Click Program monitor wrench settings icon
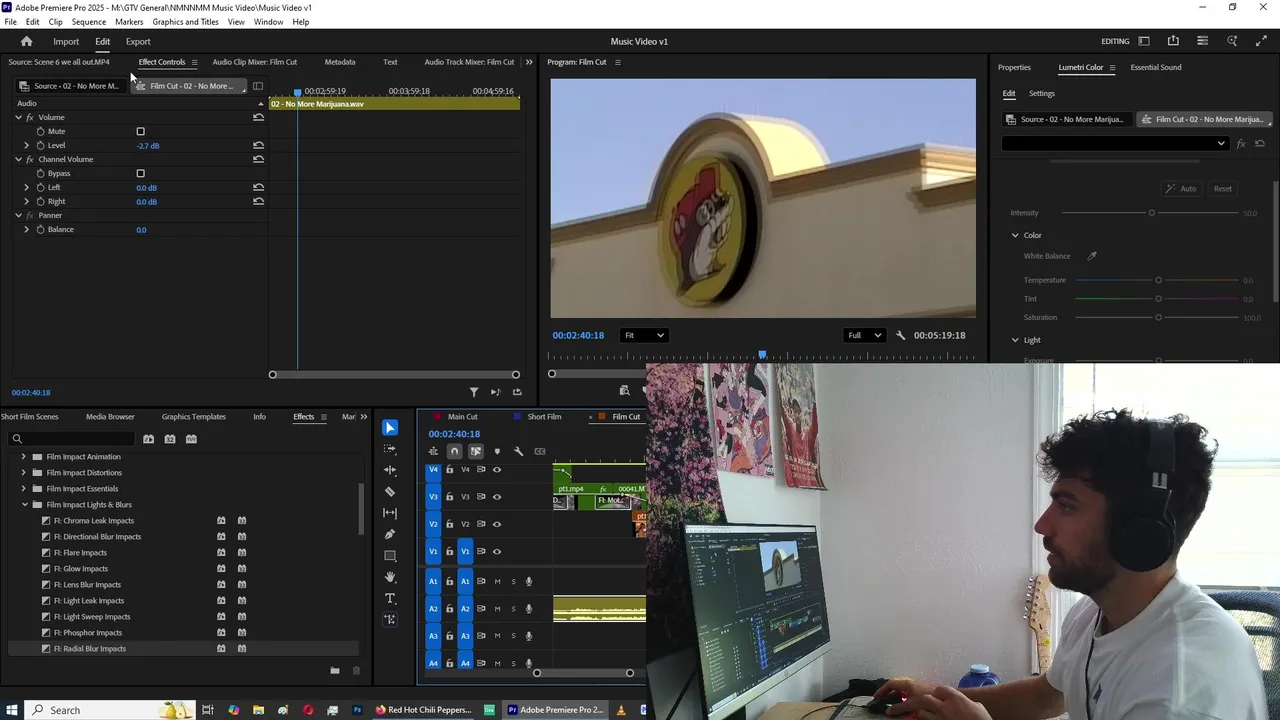The height and width of the screenshot is (720, 1280). tap(900, 336)
